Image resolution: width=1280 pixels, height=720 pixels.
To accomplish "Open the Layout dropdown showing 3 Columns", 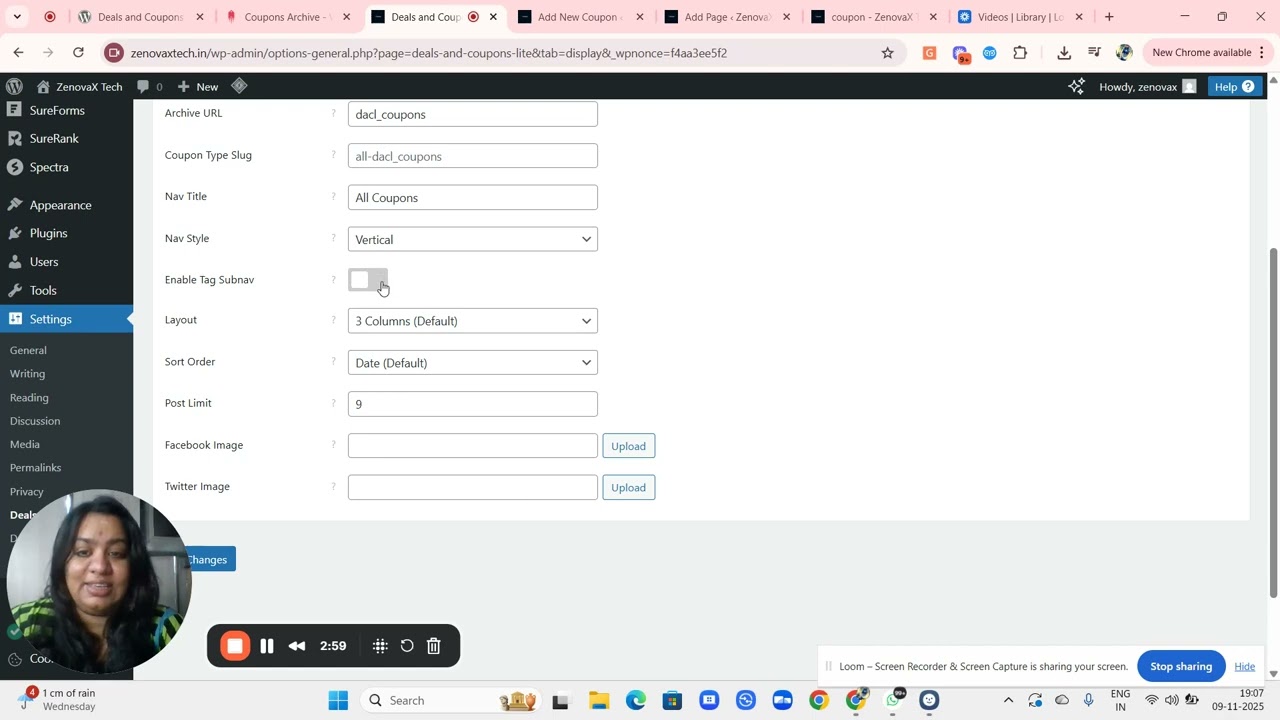I will tap(473, 321).
